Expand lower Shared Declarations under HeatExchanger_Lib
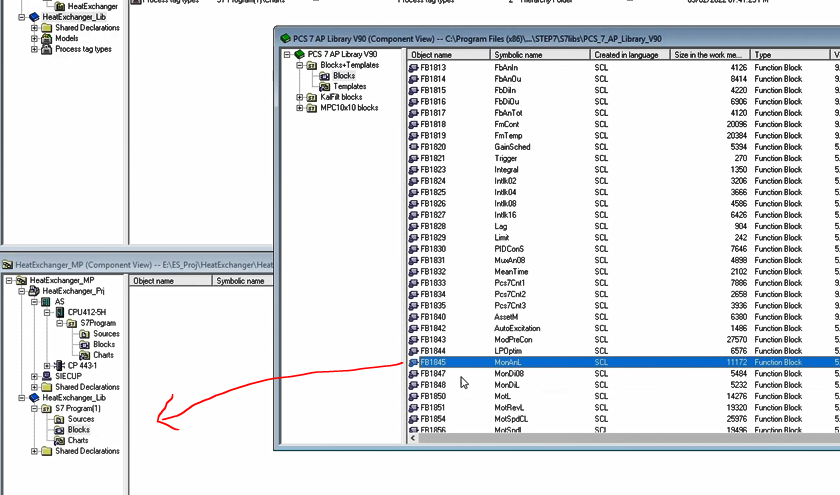This screenshot has height=495, width=840. pyautogui.click(x=34, y=452)
